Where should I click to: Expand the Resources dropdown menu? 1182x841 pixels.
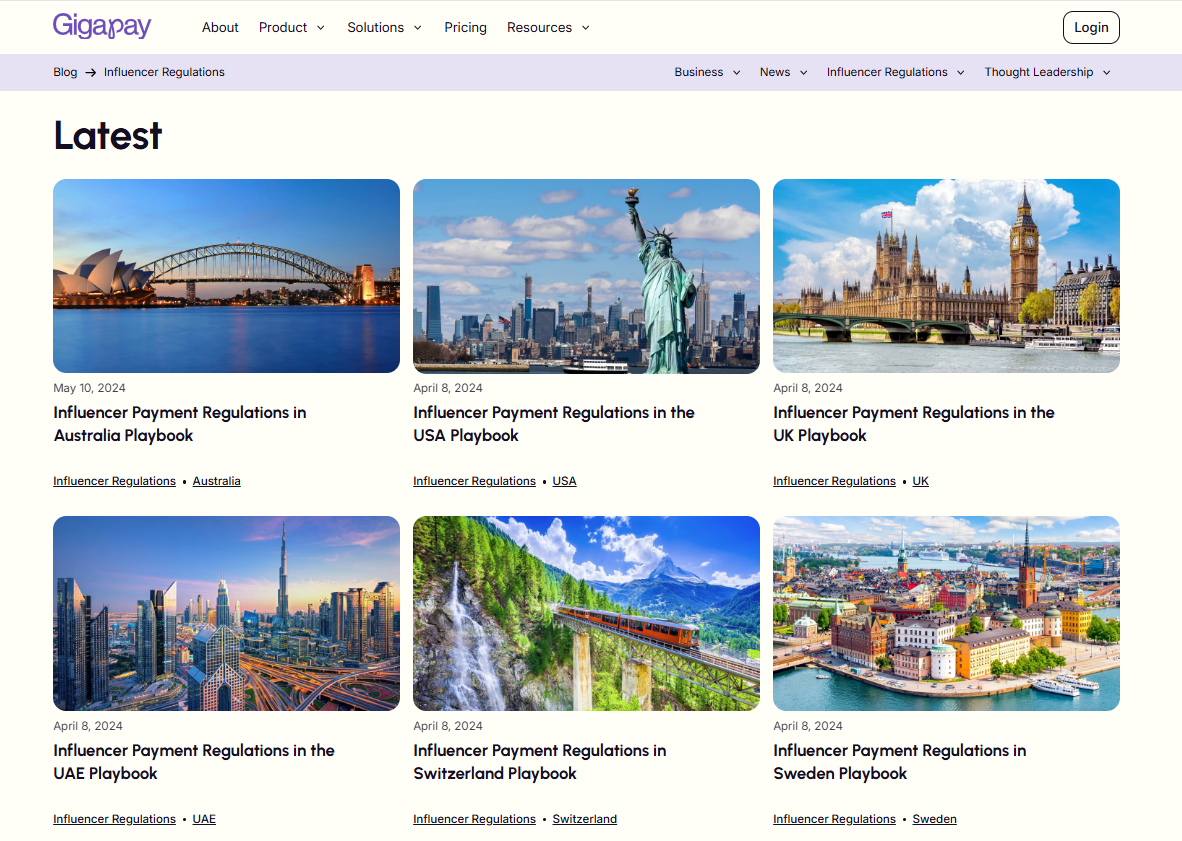click(x=548, y=27)
